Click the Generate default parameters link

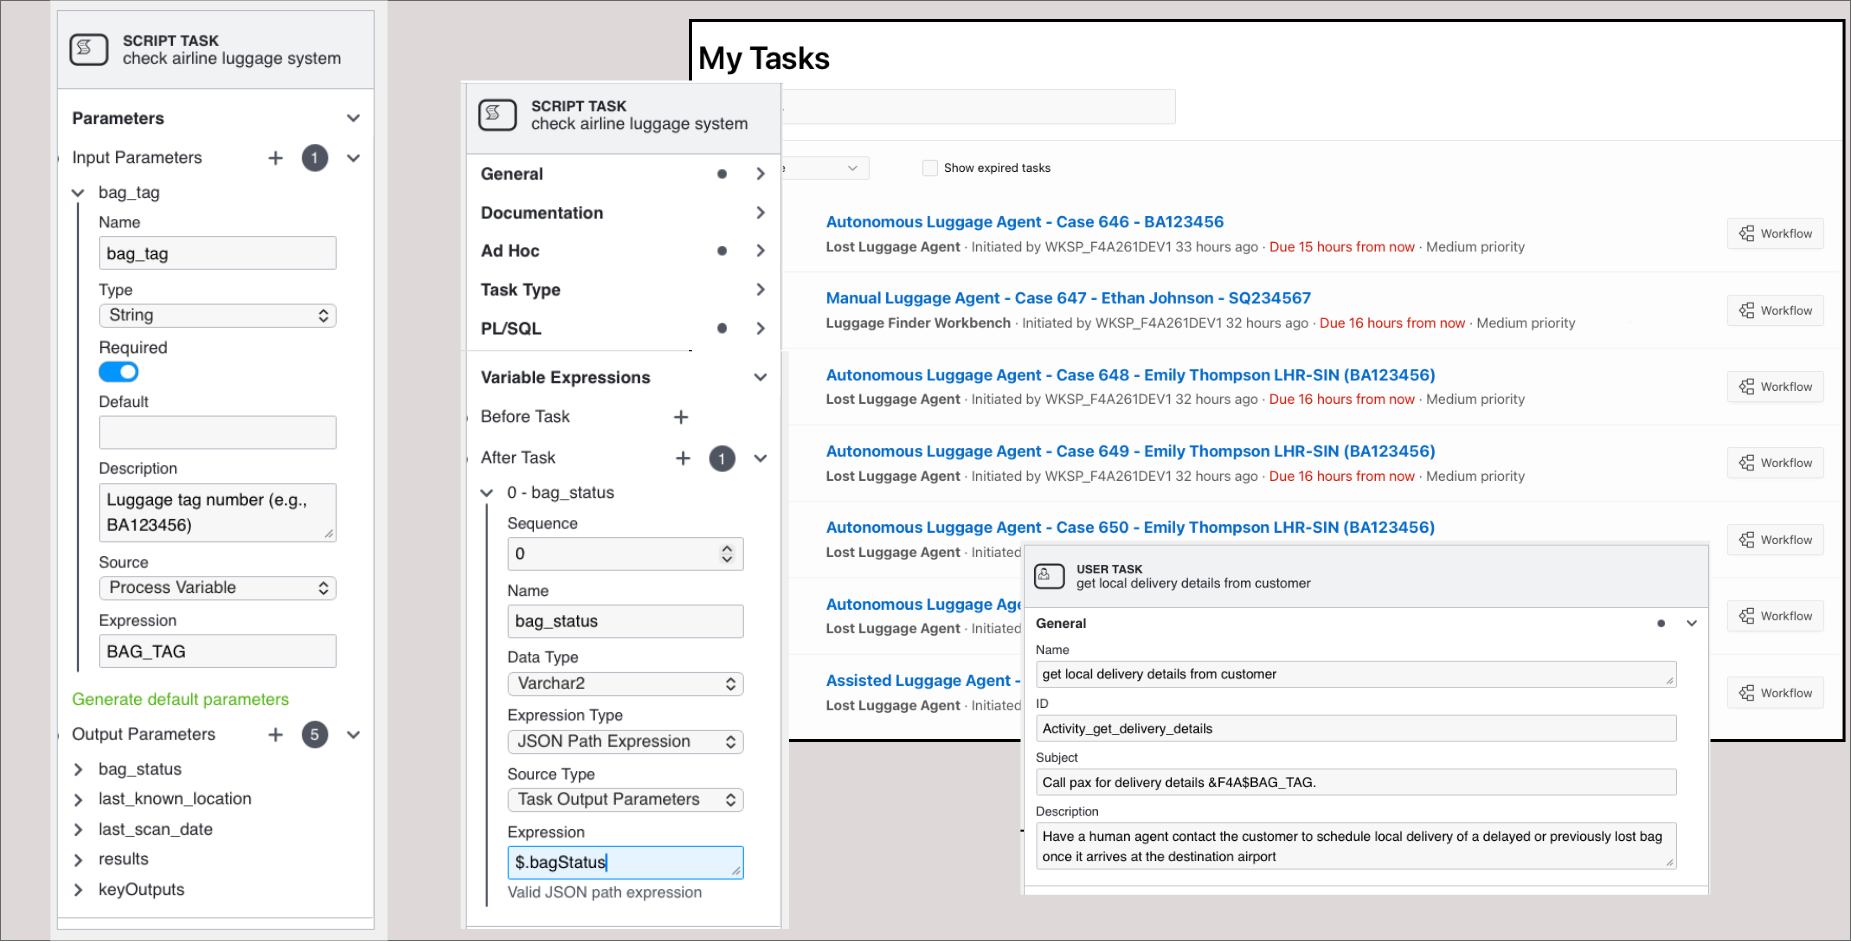point(180,699)
